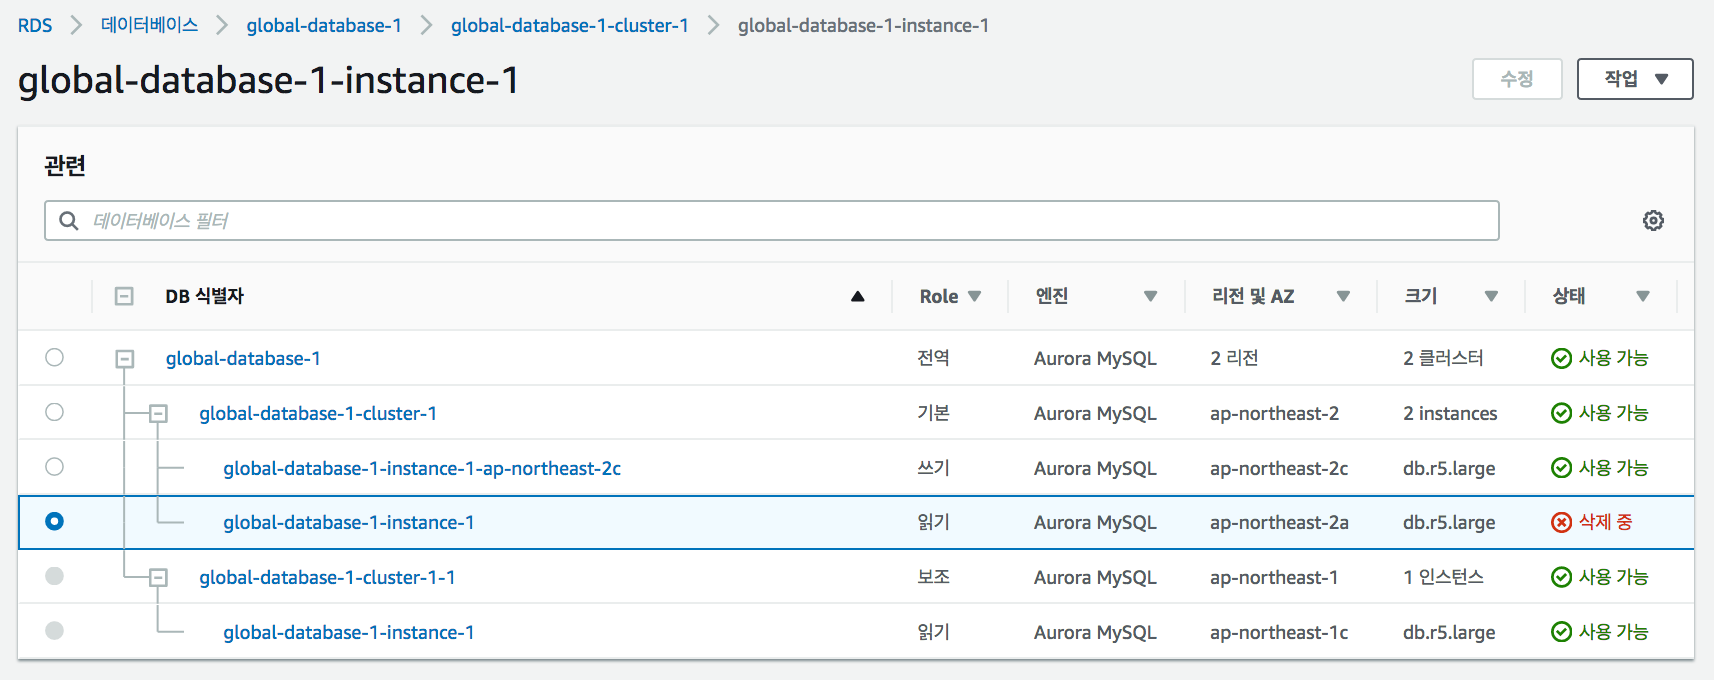Click the 크기 column sort arrow
Viewport: 1714px width, 680px height.
[1491, 297]
